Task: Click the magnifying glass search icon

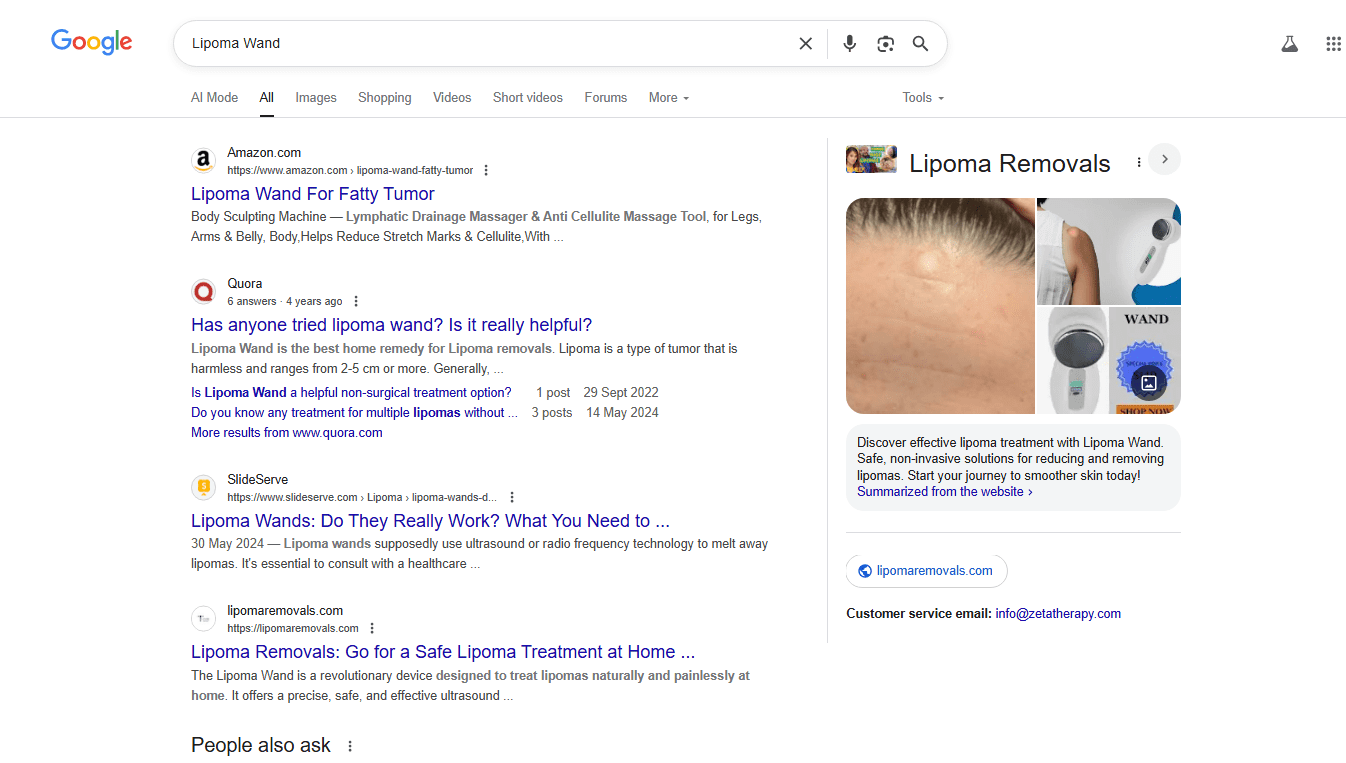Action: (x=920, y=44)
